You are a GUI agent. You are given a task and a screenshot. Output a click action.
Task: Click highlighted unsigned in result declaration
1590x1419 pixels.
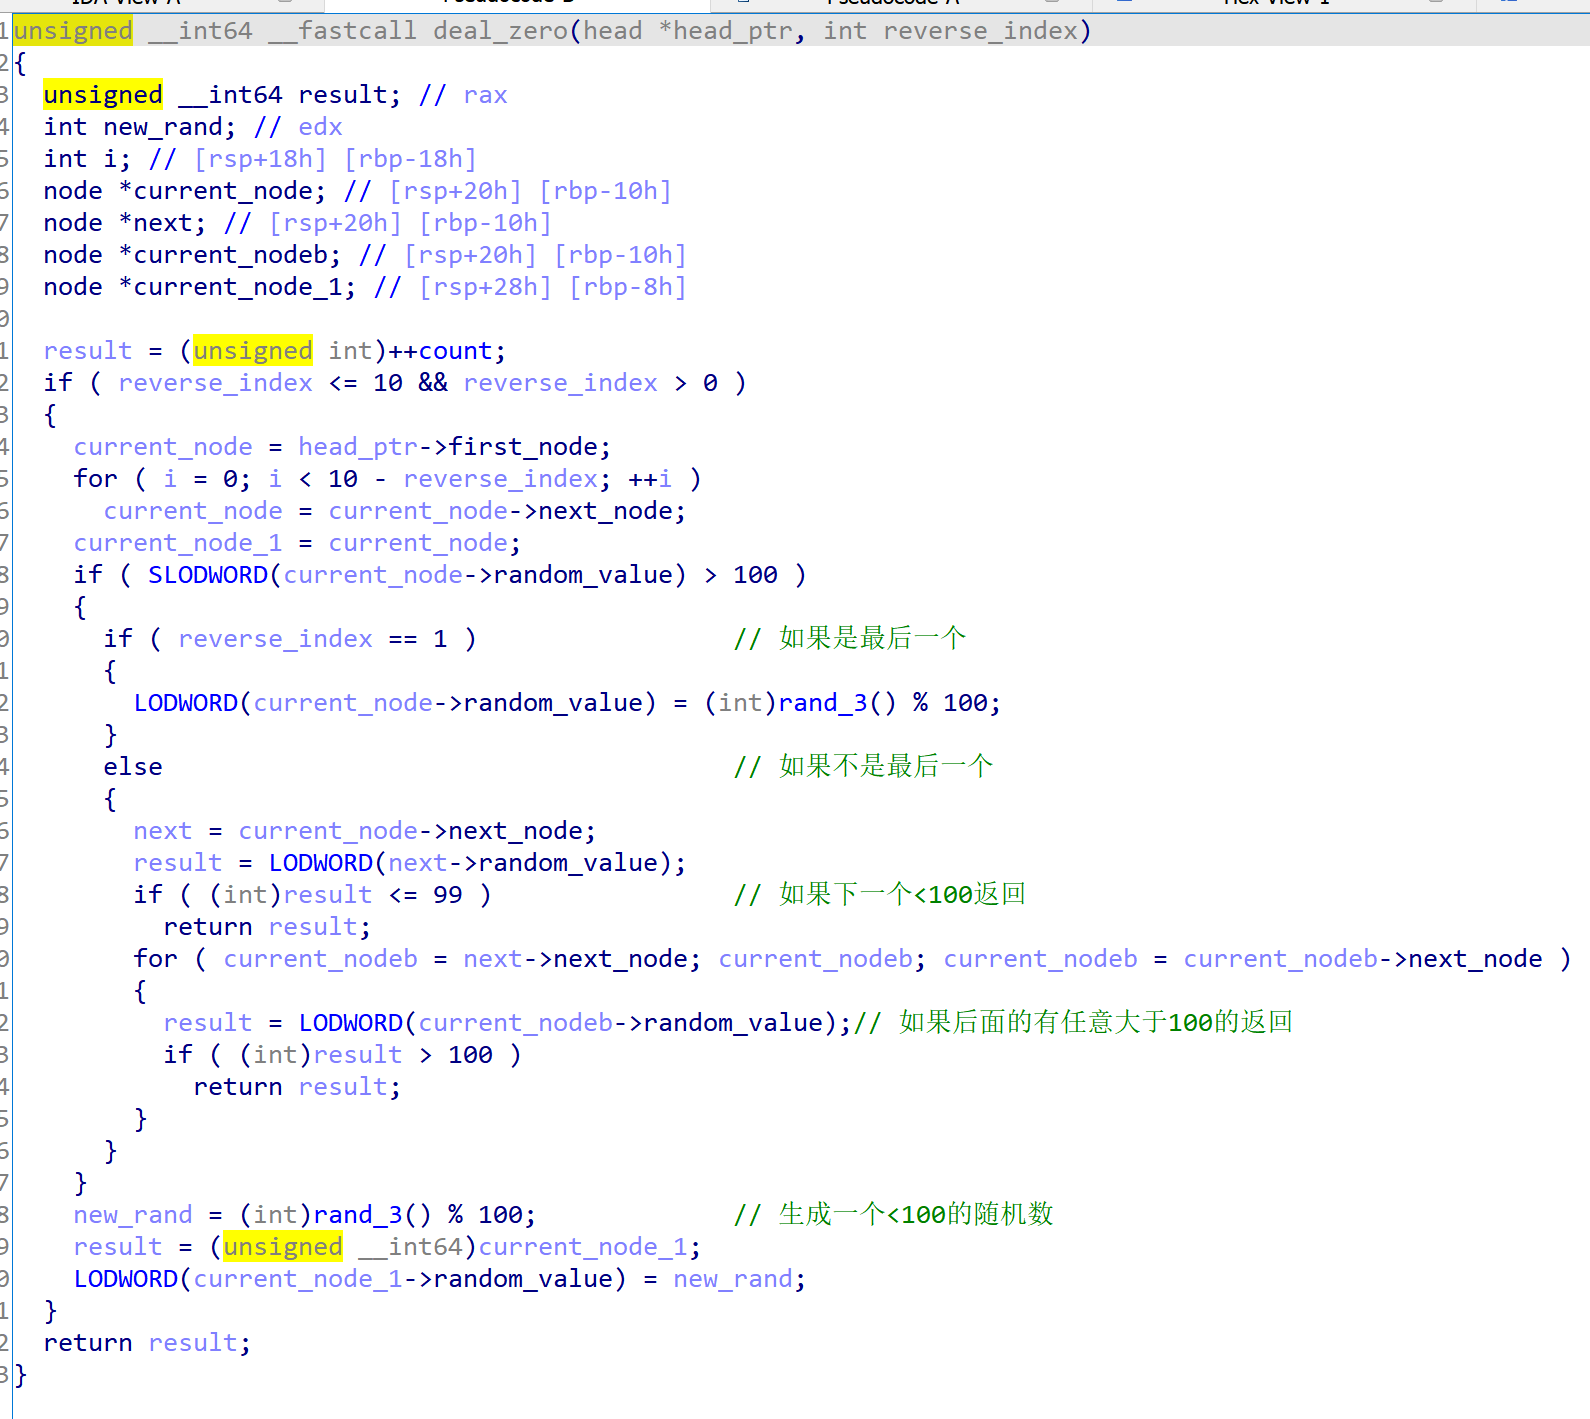(103, 95)
